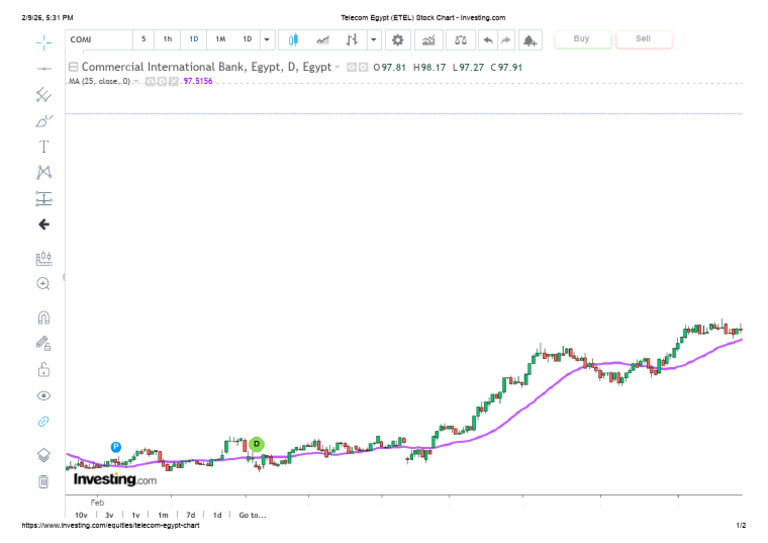
Task: Set range to 1m
Action: [x=163, y=515]
